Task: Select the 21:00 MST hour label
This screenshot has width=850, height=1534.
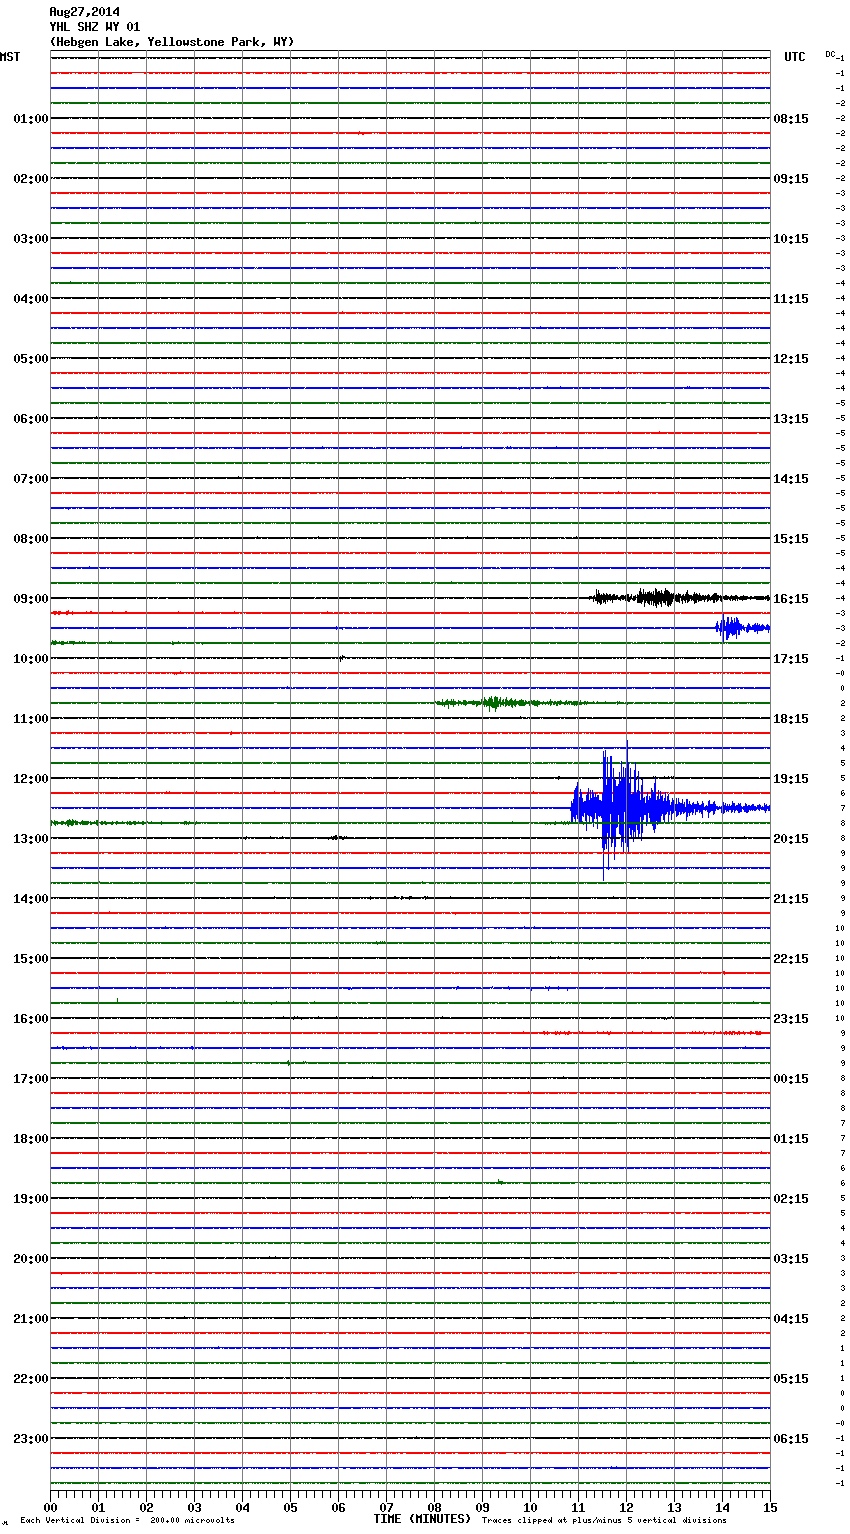Action: [x=31, y=1319]
